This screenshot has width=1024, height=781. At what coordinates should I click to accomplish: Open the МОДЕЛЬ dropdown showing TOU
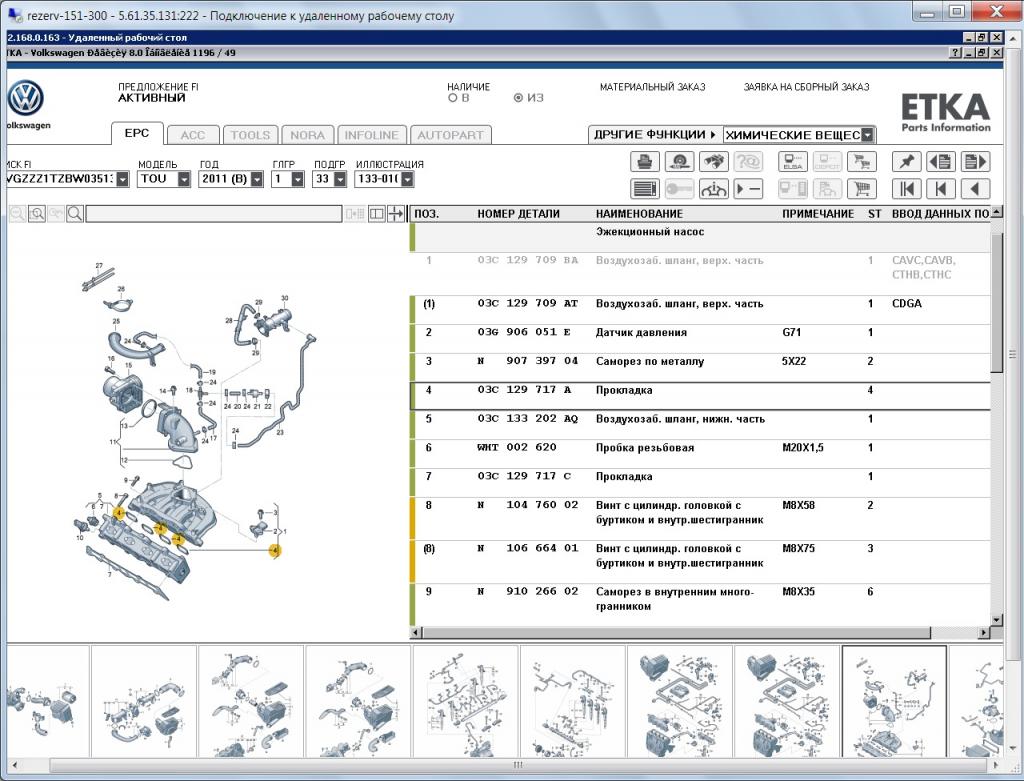pyautogui.click(x=184, y=179)
